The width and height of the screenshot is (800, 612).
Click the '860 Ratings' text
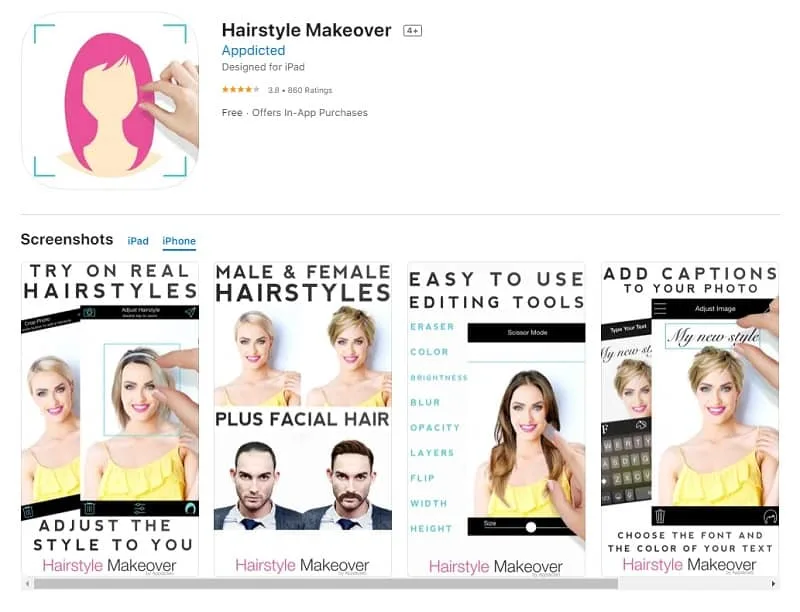pos(310,90)
